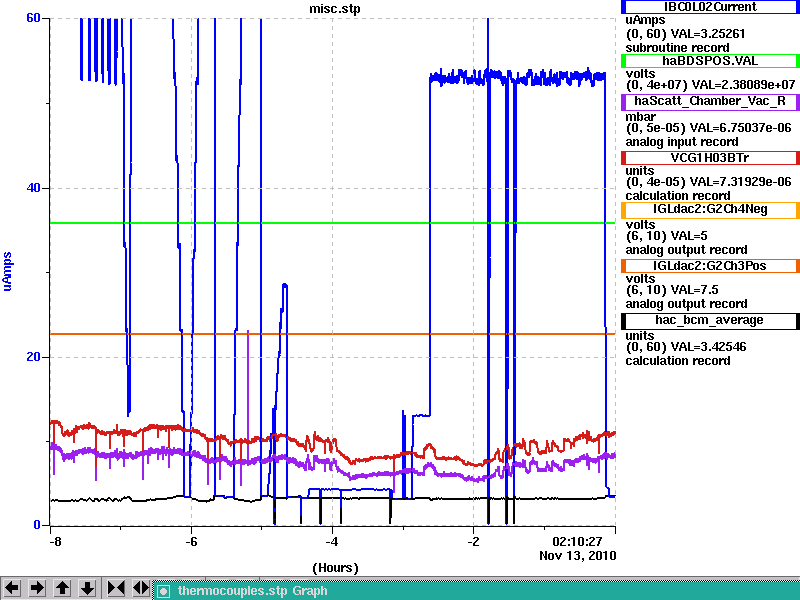Click the icon beside thermocouples.stp Graph title

(163, 591)
